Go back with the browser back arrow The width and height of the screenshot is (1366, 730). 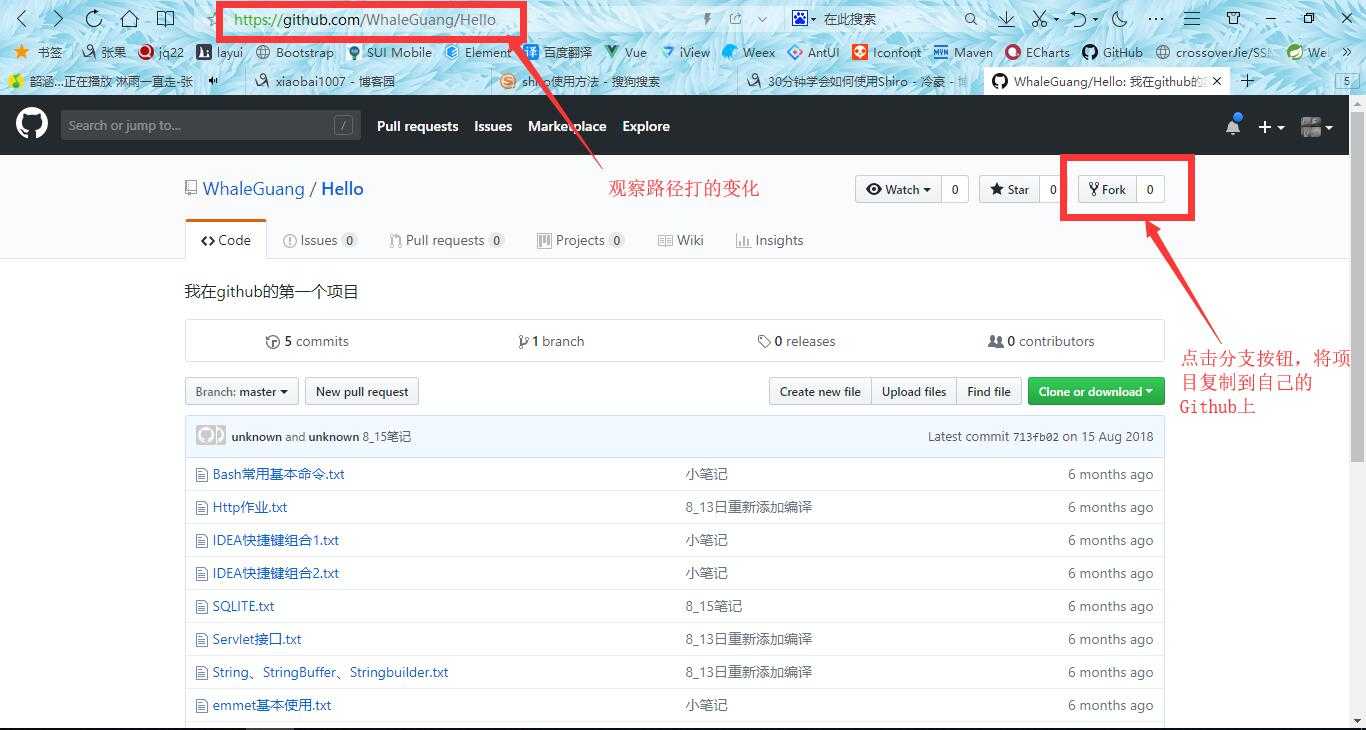click(22, 19)
